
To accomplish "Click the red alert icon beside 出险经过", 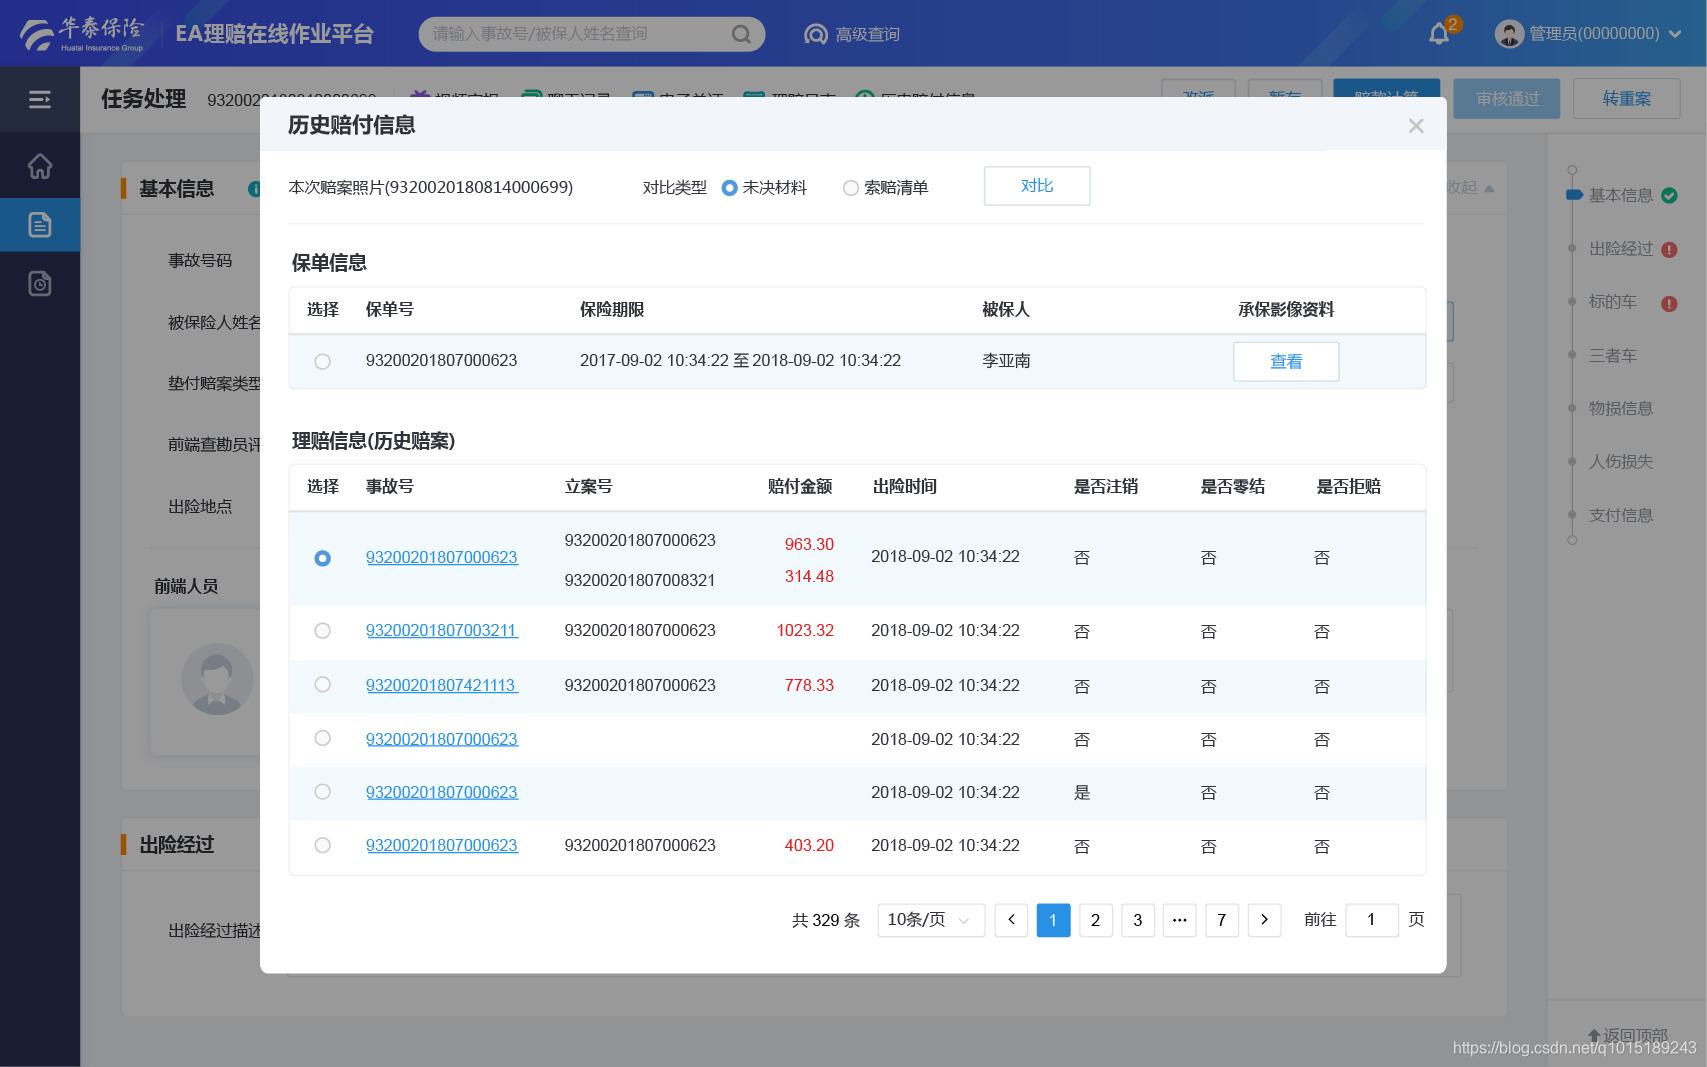I will click(1669, 250).
